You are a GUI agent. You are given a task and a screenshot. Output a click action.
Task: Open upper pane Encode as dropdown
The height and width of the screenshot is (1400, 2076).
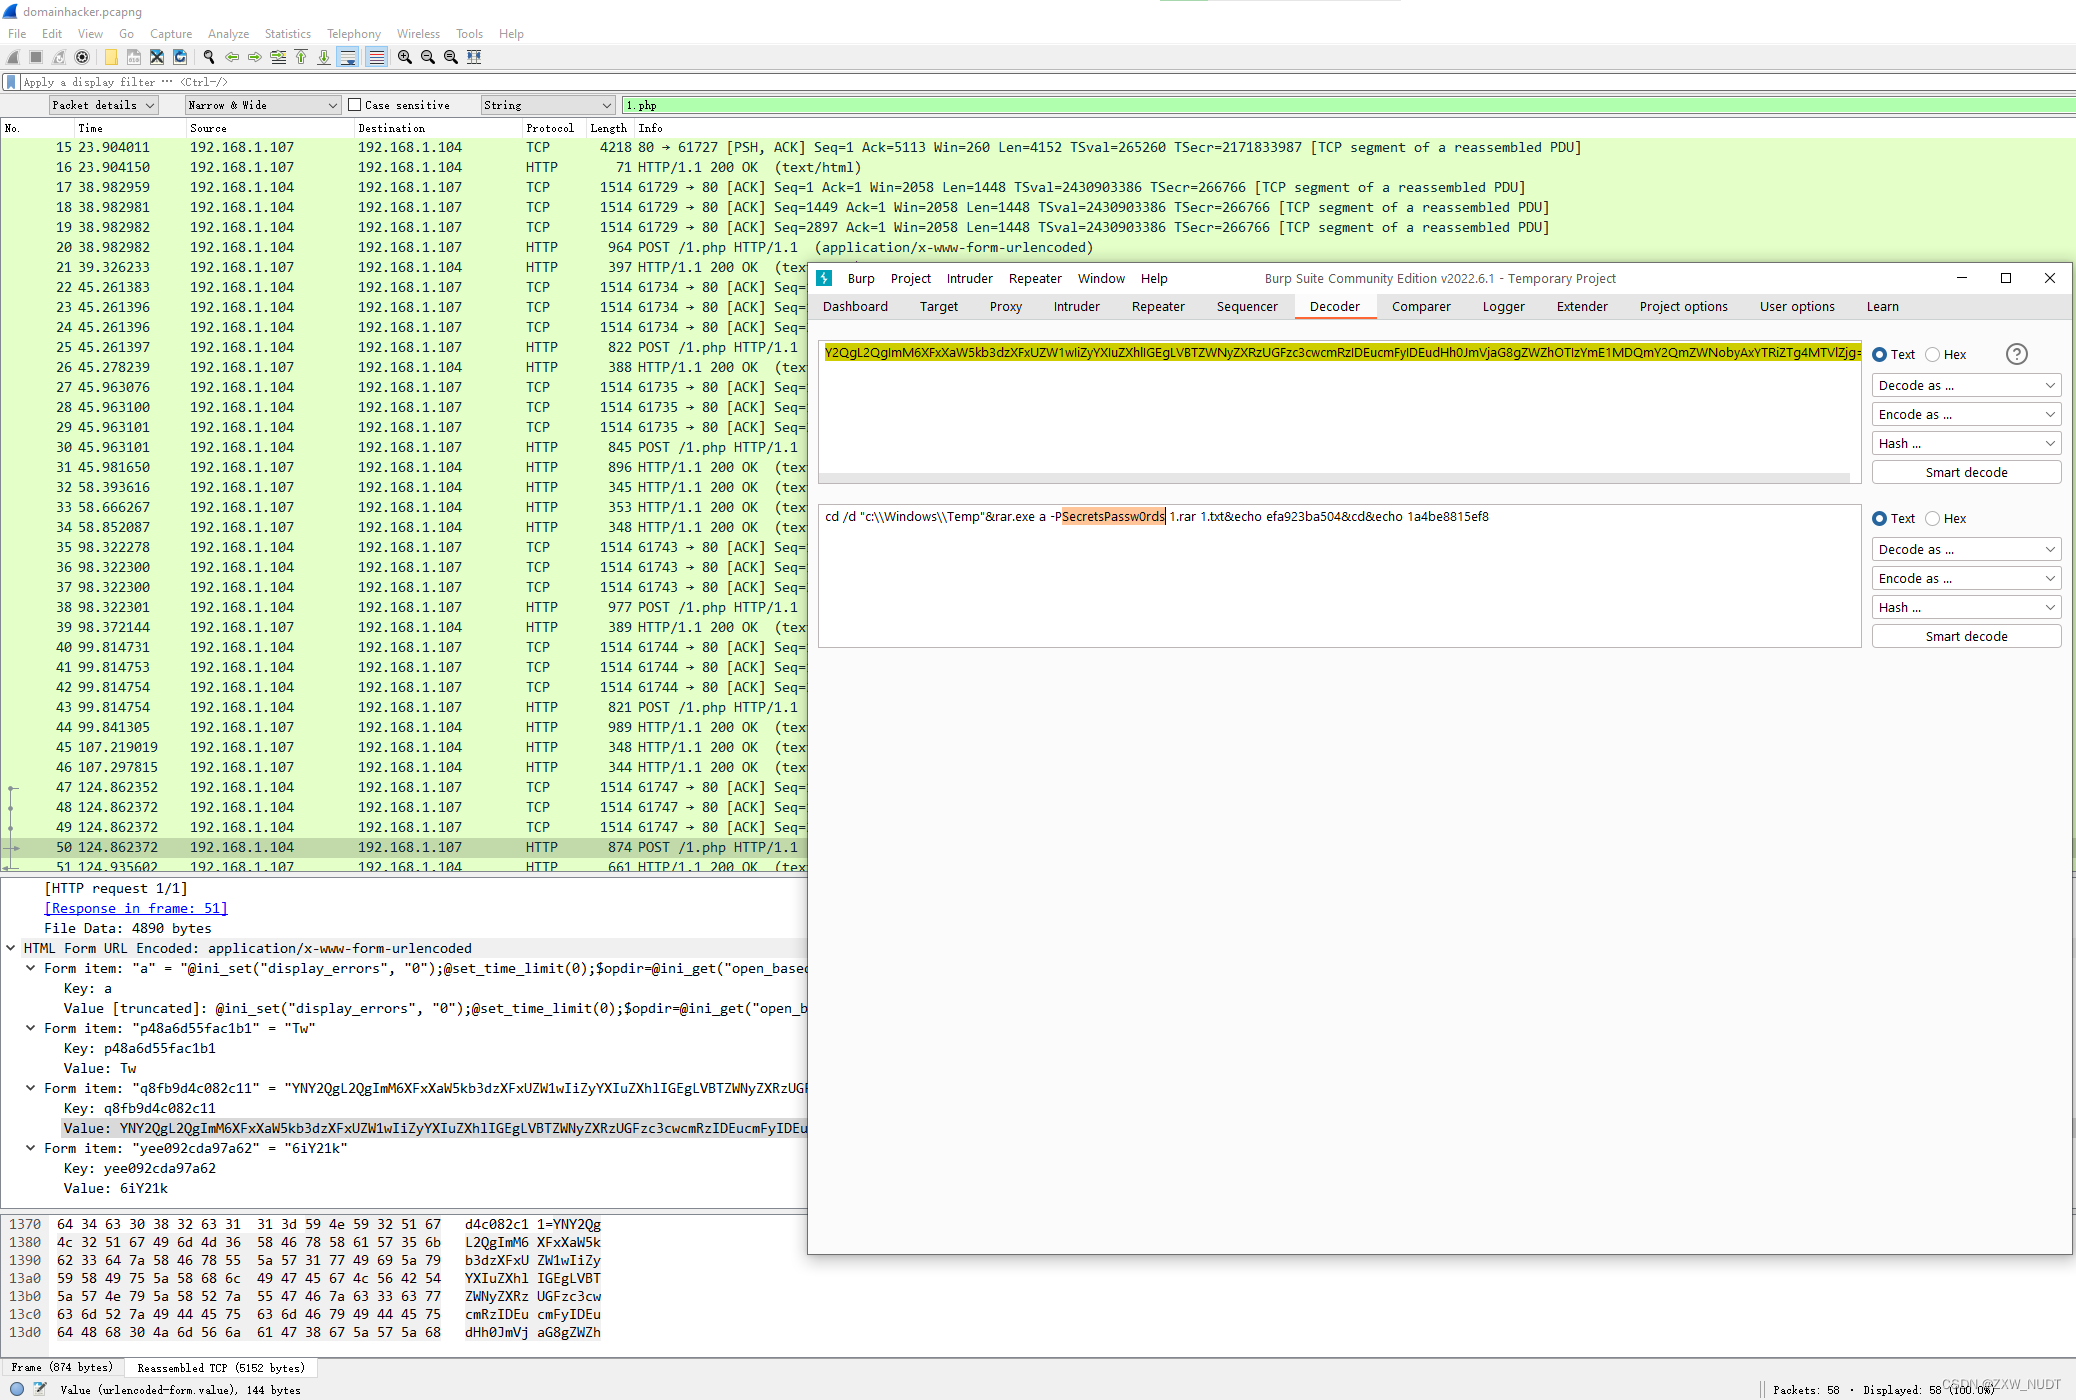1966,414
